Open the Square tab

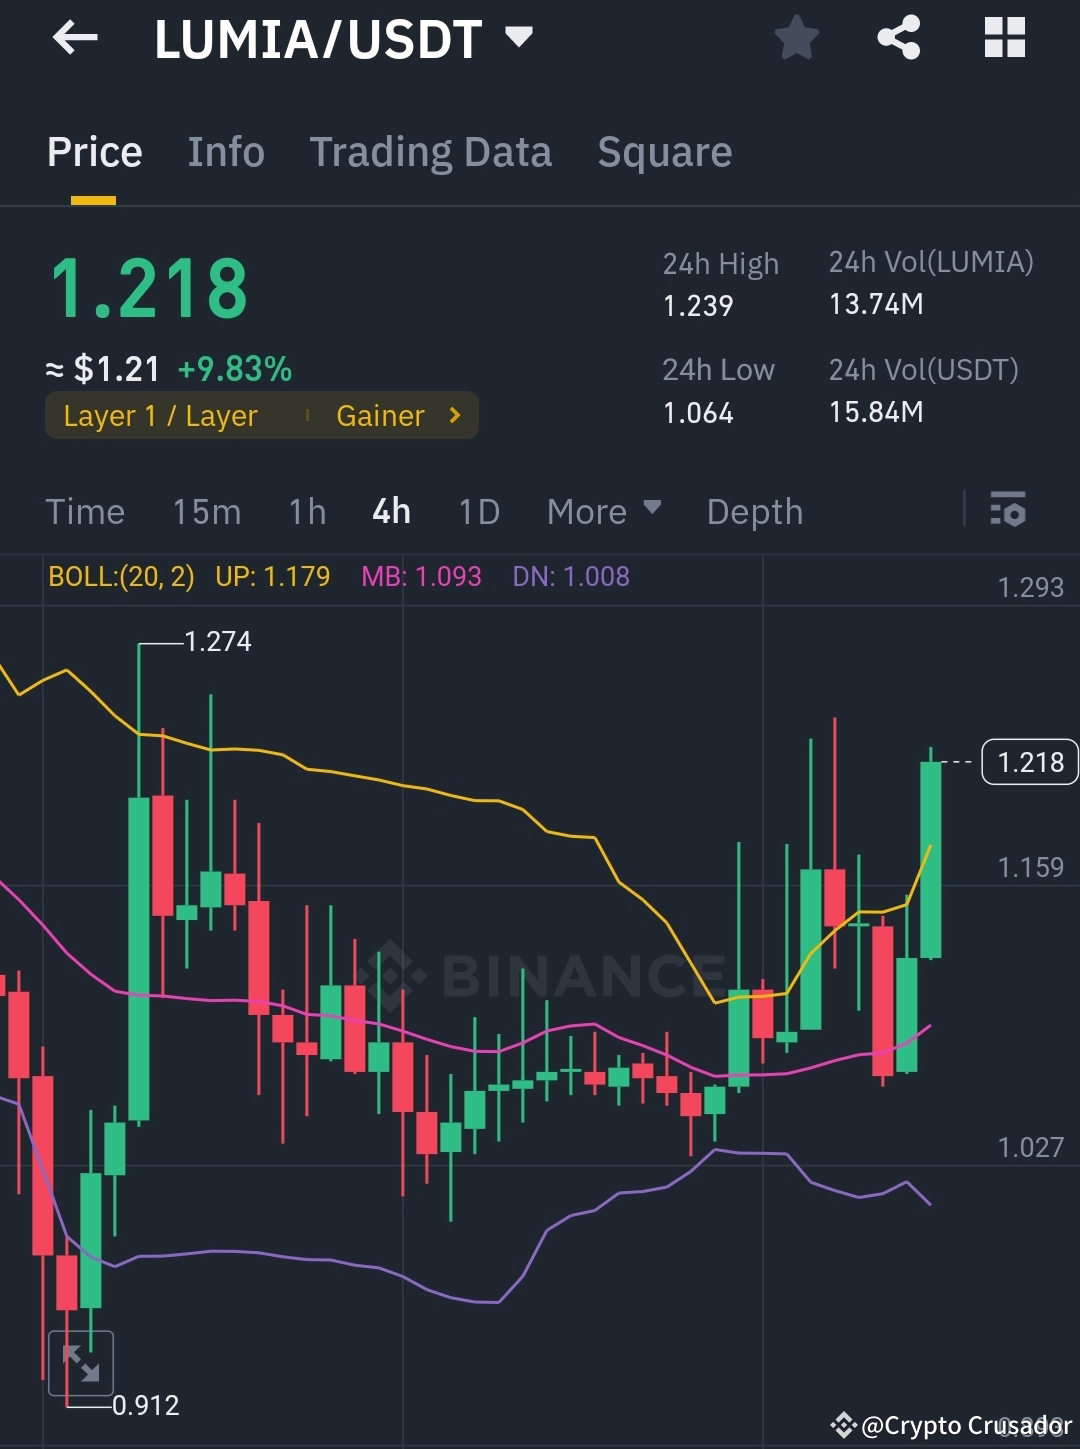(664, 151)
